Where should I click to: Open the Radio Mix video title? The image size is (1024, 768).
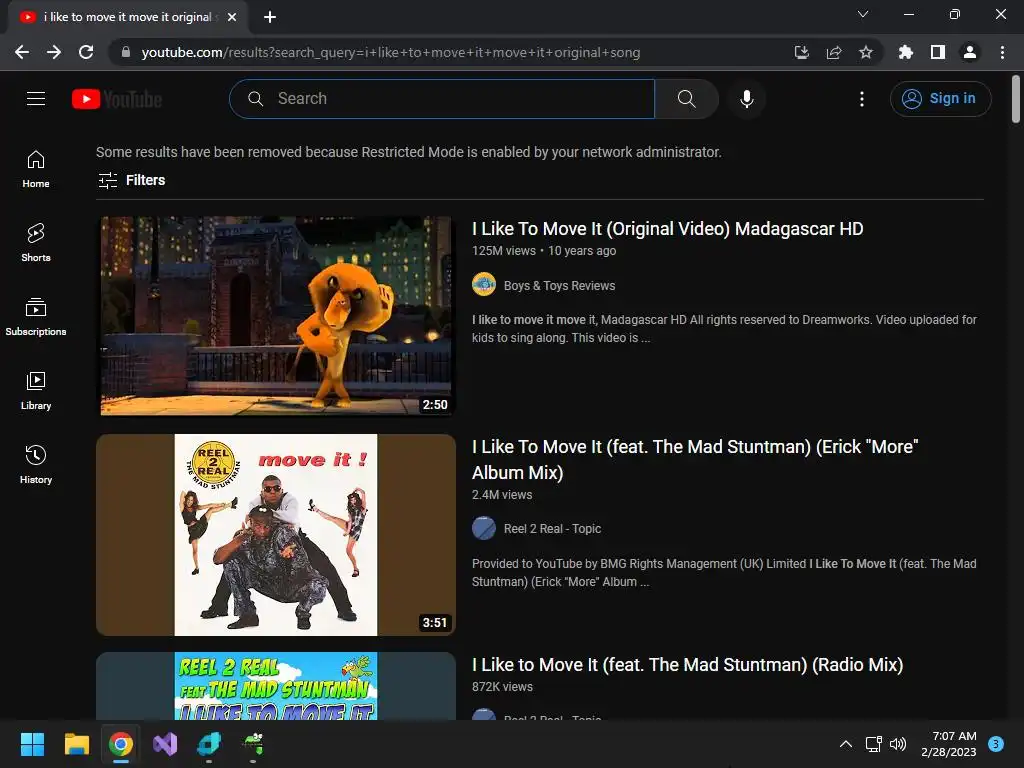[688, 665]
